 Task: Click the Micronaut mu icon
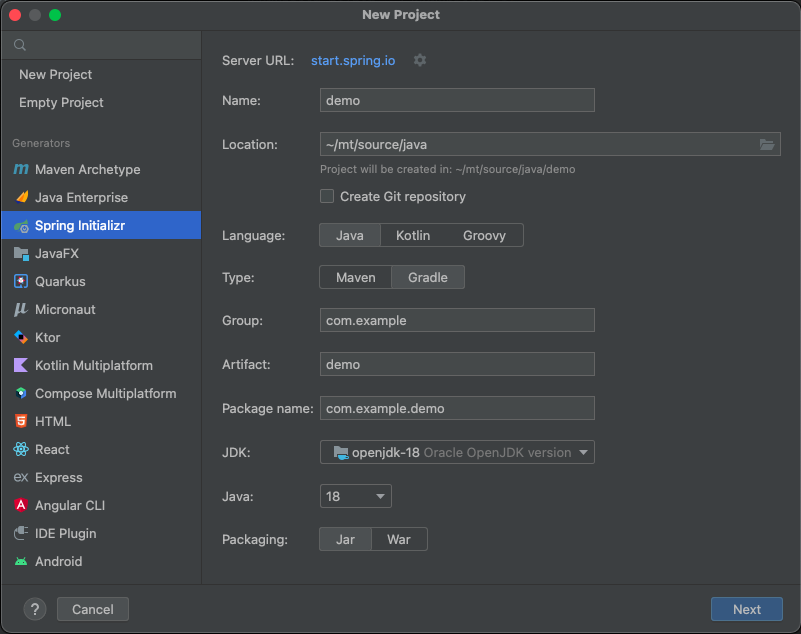(x=21, y=310)
